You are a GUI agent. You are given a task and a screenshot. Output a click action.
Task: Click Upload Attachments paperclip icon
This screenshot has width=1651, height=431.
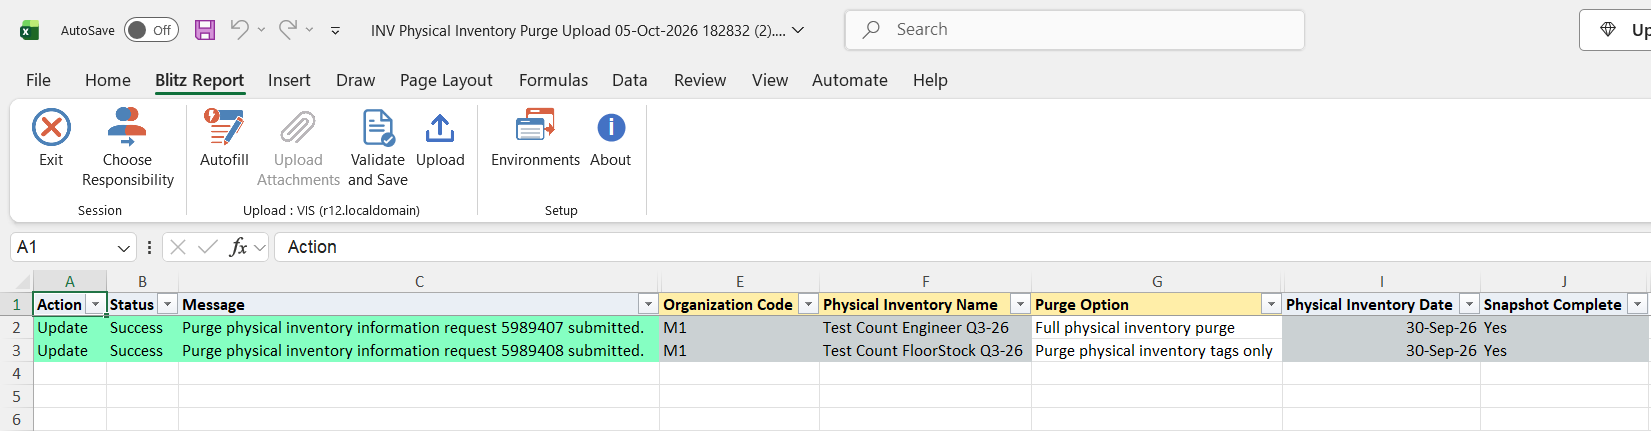(298, 128)
